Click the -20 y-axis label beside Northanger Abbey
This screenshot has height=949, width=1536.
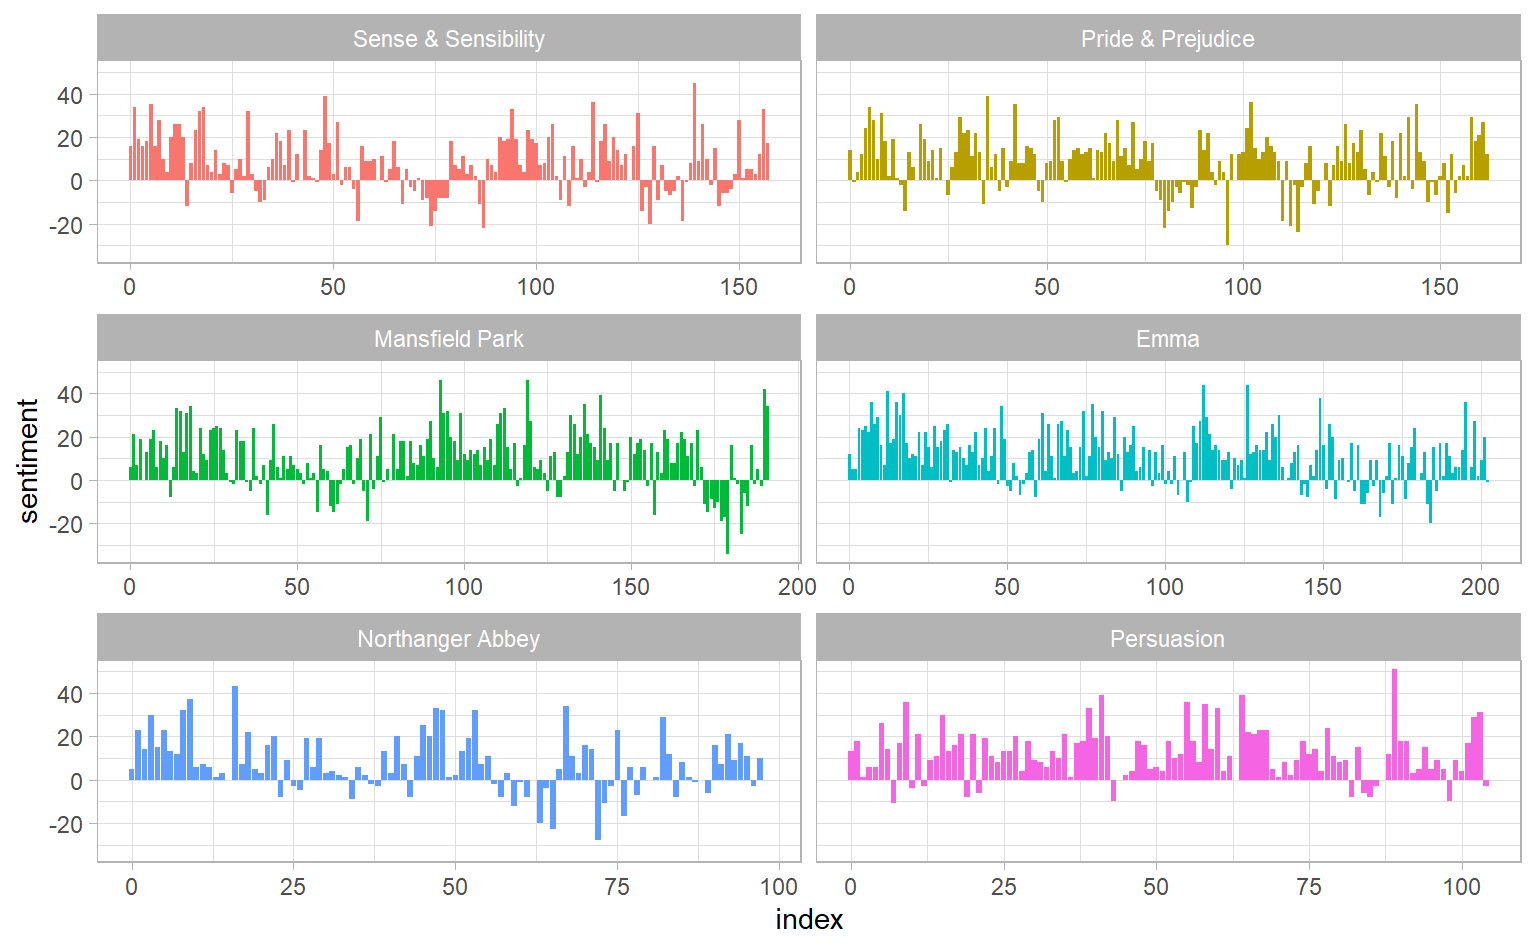(x=66, y=825)
